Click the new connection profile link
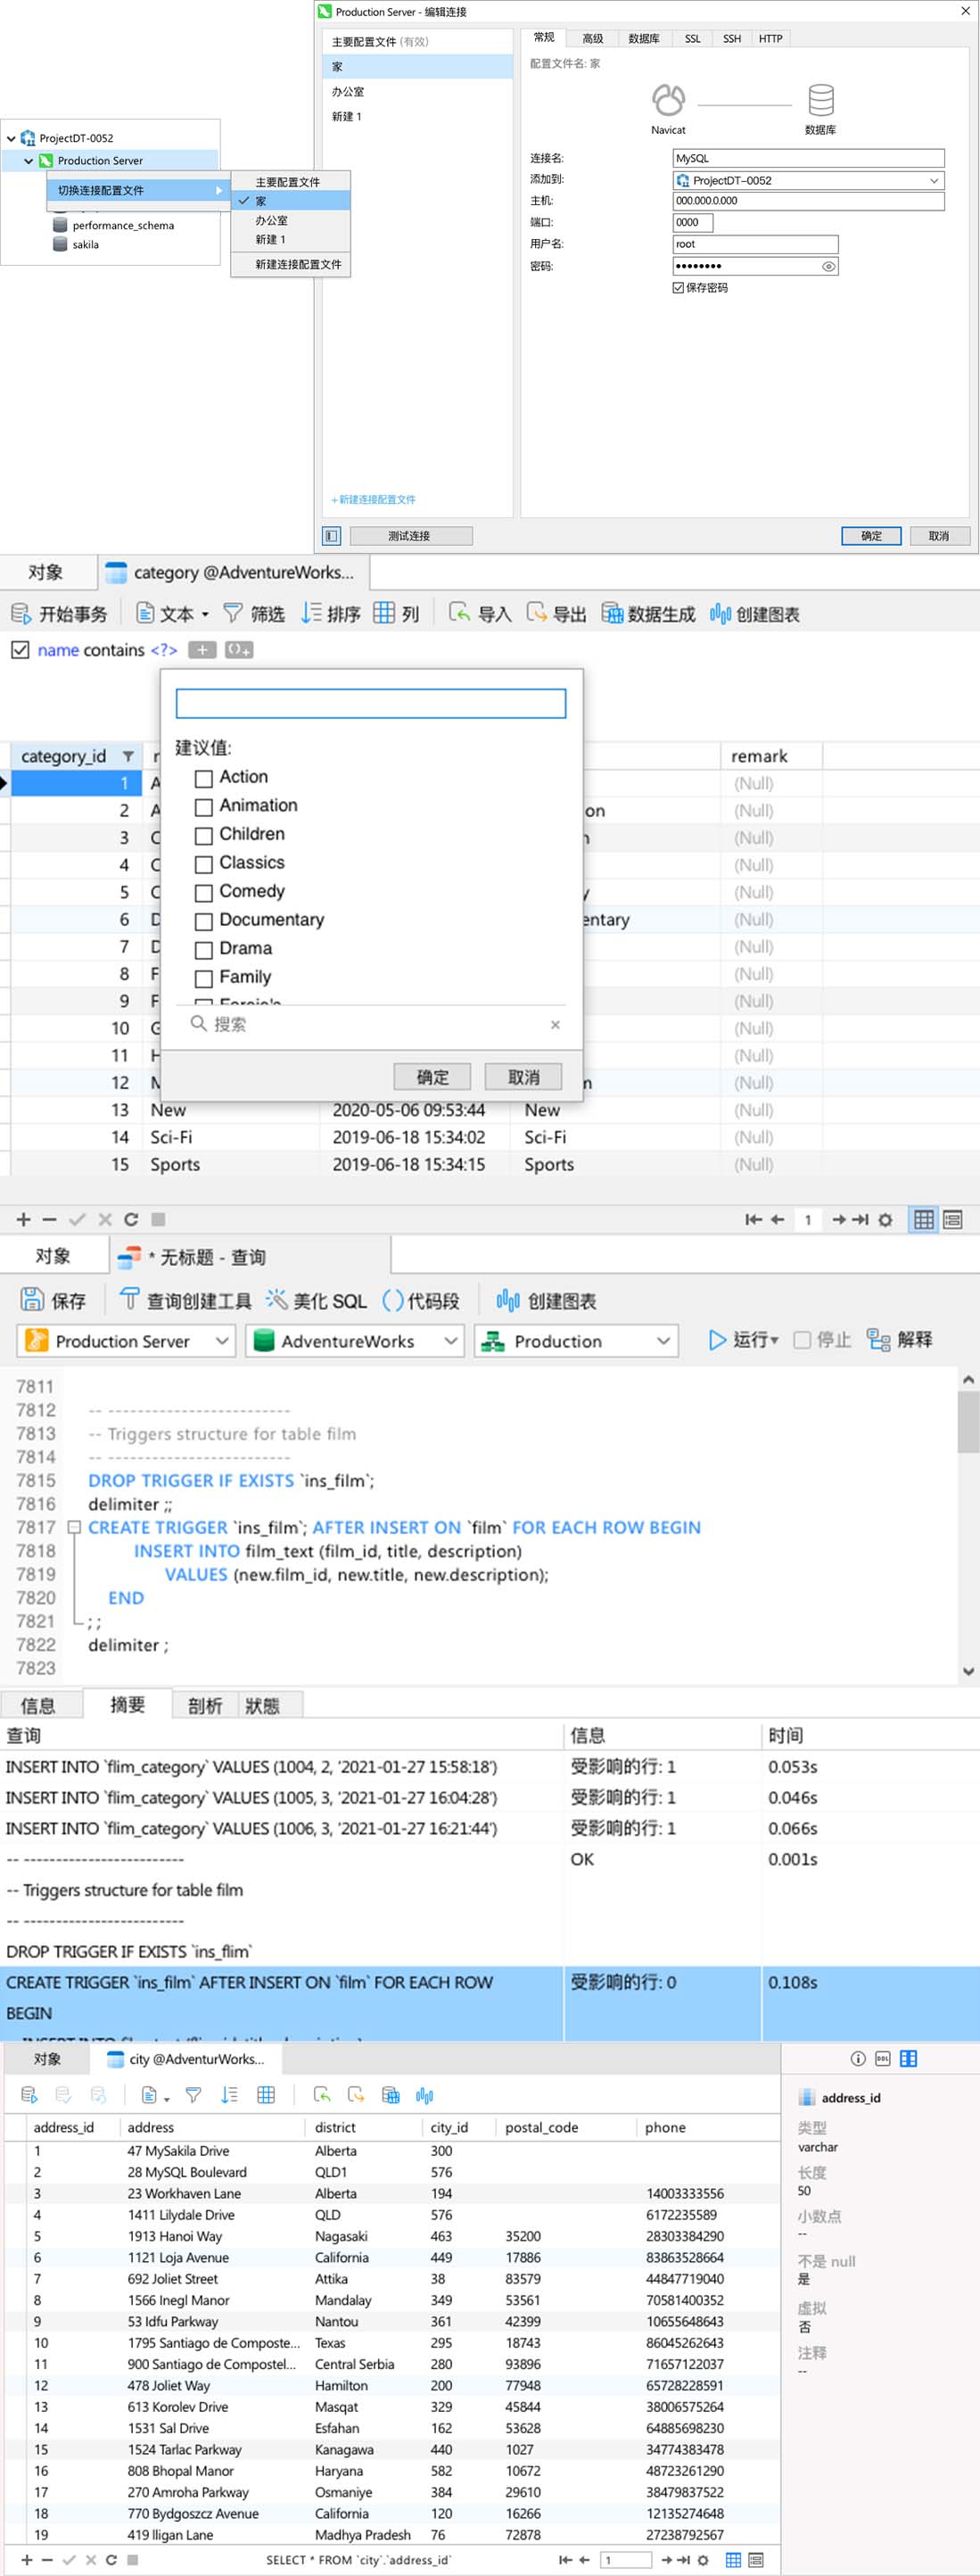The width and height of the screenshot is (980, 2576). [x=373, y=500]
